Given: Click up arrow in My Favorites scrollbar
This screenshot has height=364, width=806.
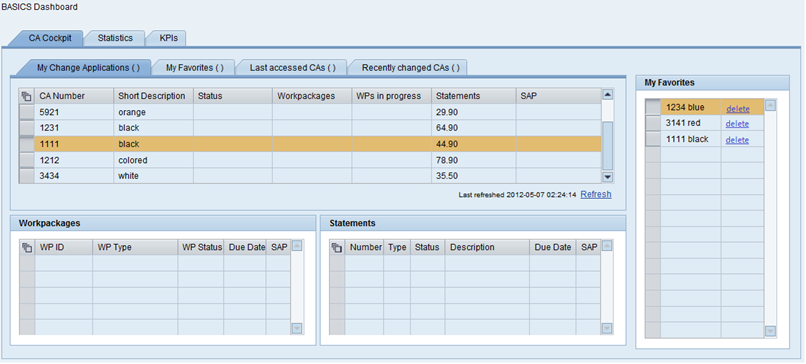Looking at the screenshot, I should [770, 105].
